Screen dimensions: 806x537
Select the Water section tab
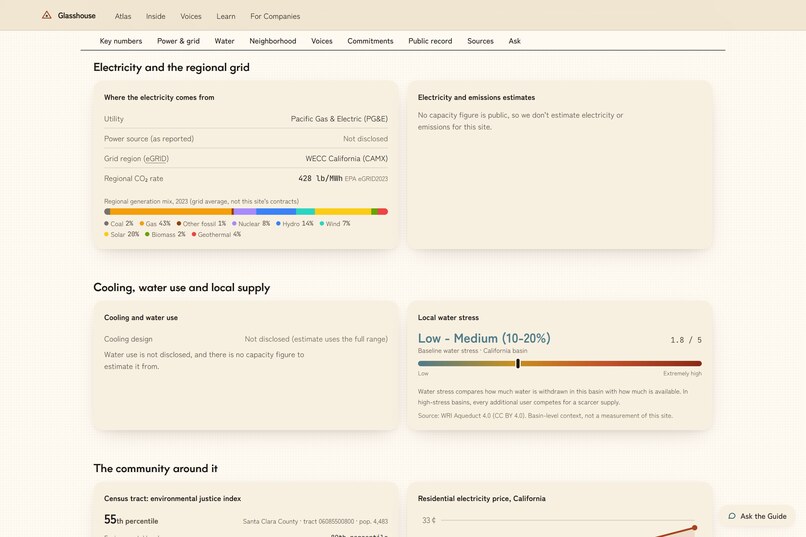(x=224, y=41)
